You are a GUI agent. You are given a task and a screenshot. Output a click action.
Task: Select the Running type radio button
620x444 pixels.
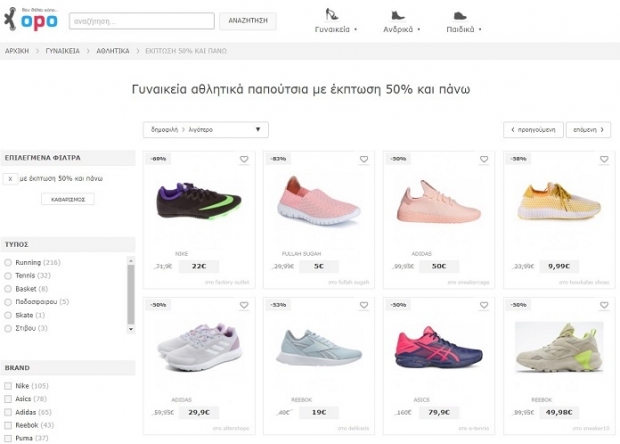(8, 263)
